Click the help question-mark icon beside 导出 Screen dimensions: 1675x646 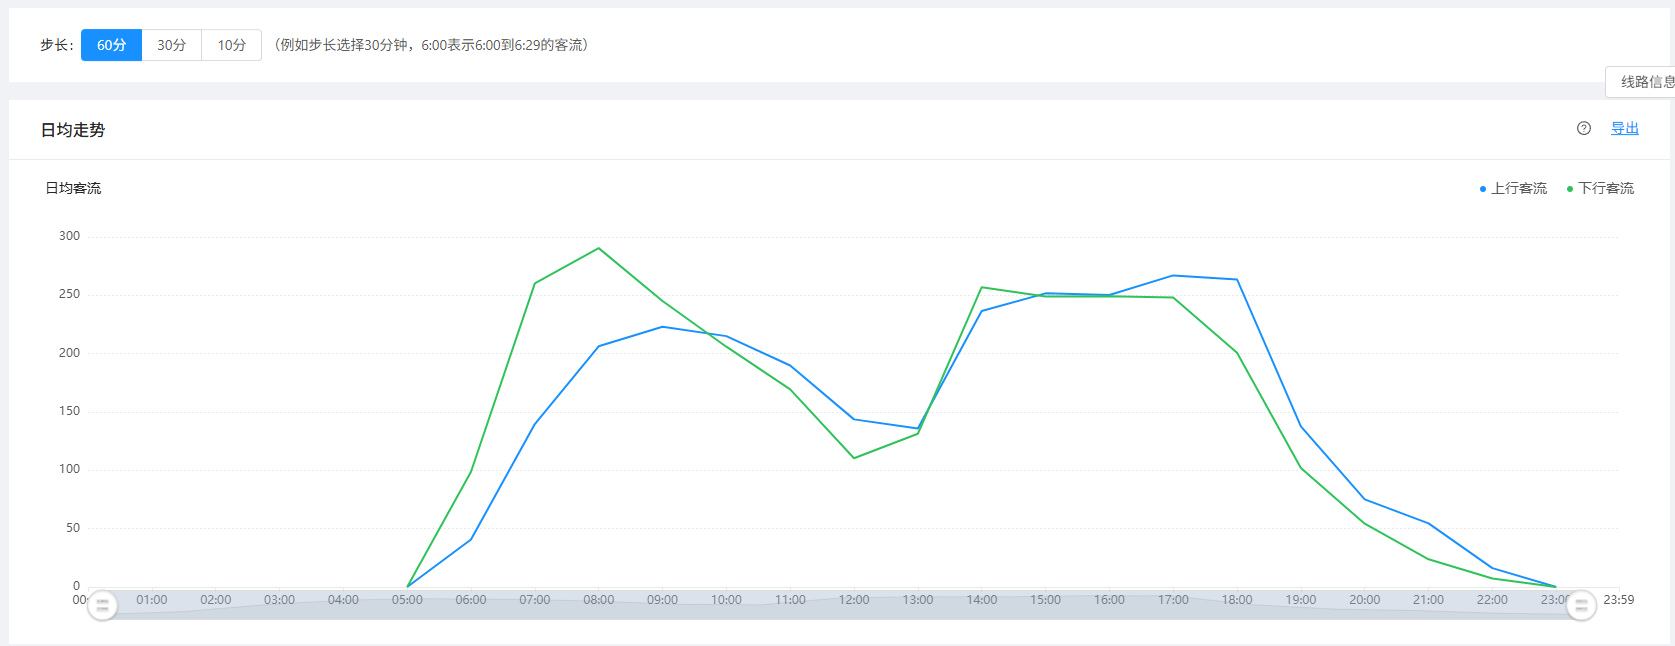pos(1583,128)
